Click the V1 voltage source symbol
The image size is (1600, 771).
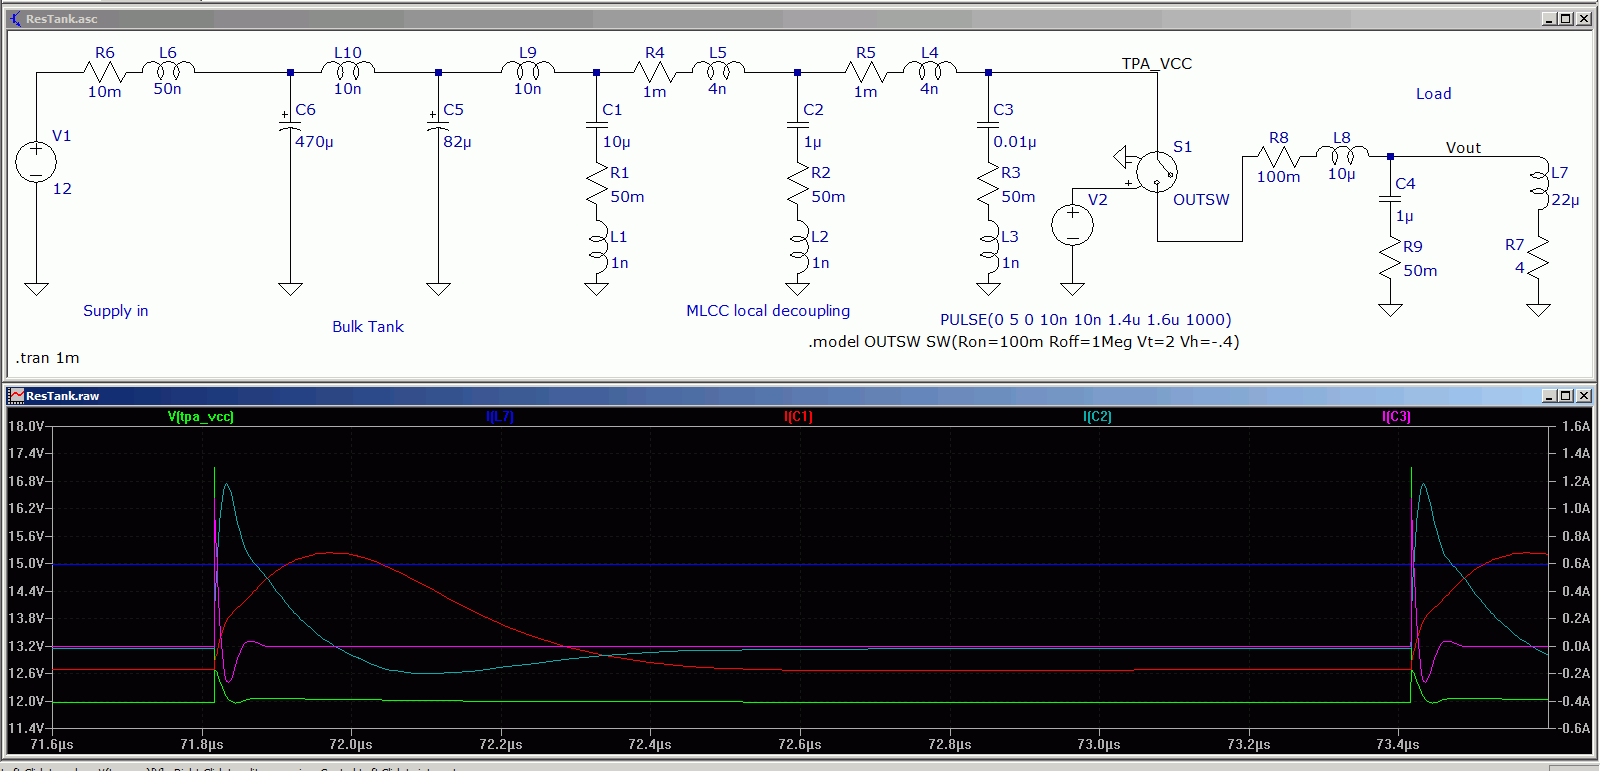click(36, 162)
